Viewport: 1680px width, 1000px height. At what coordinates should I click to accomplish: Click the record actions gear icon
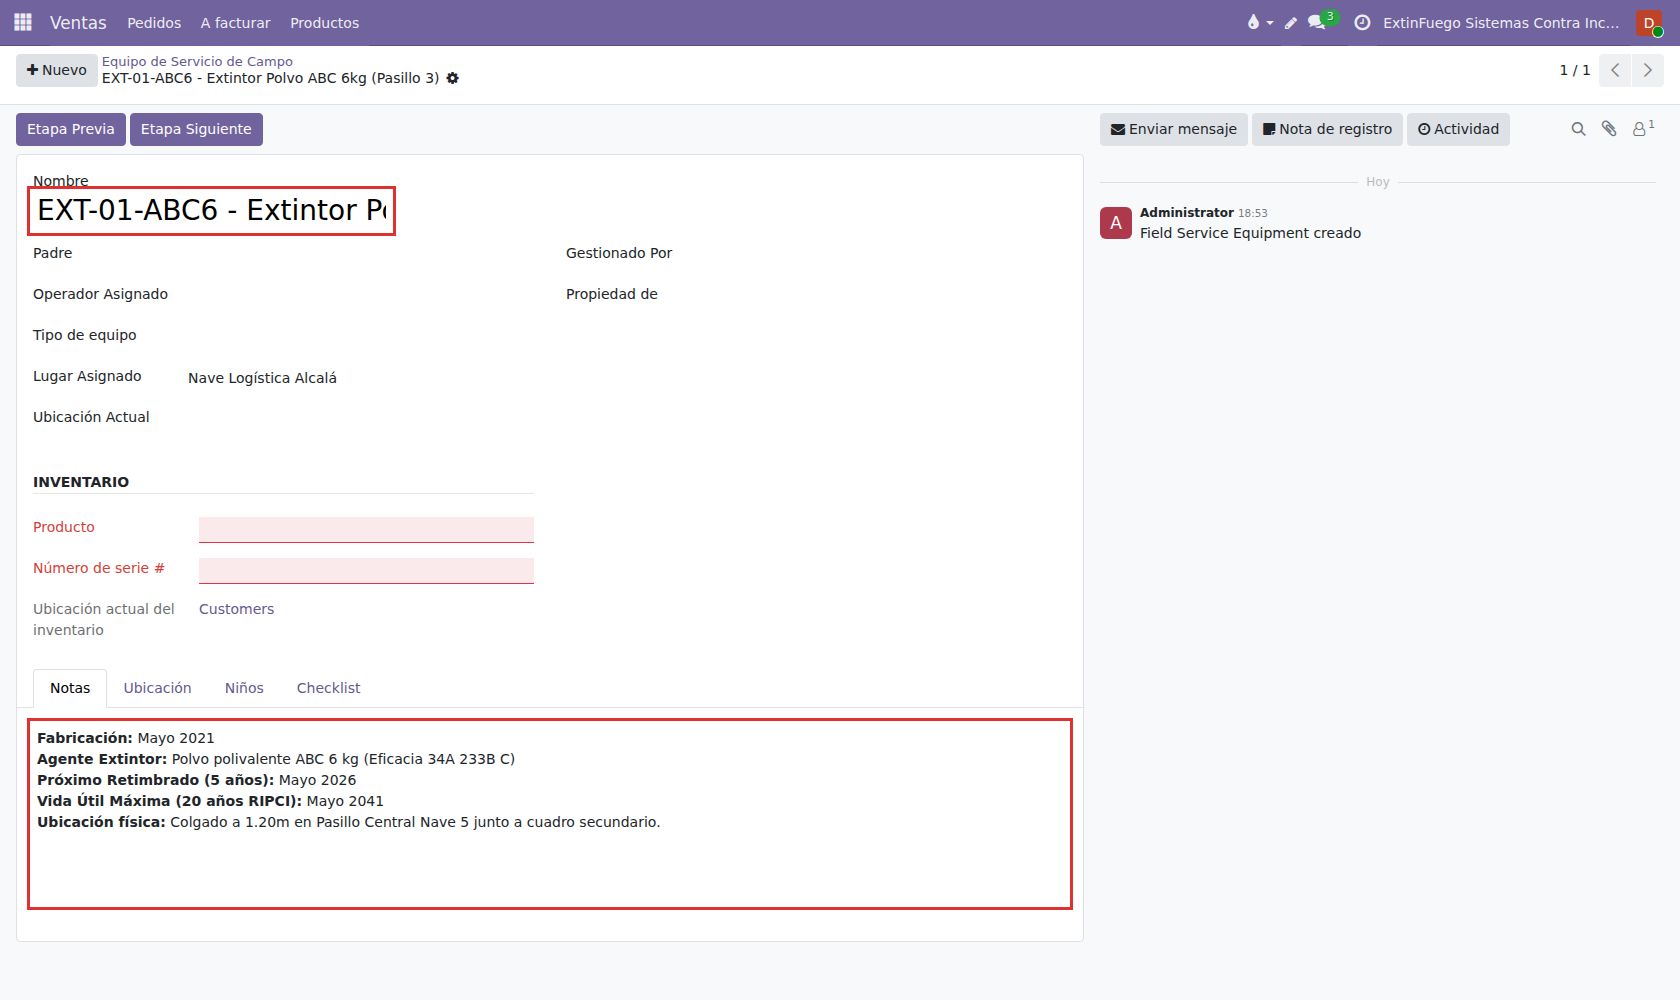tap(453, 78)
